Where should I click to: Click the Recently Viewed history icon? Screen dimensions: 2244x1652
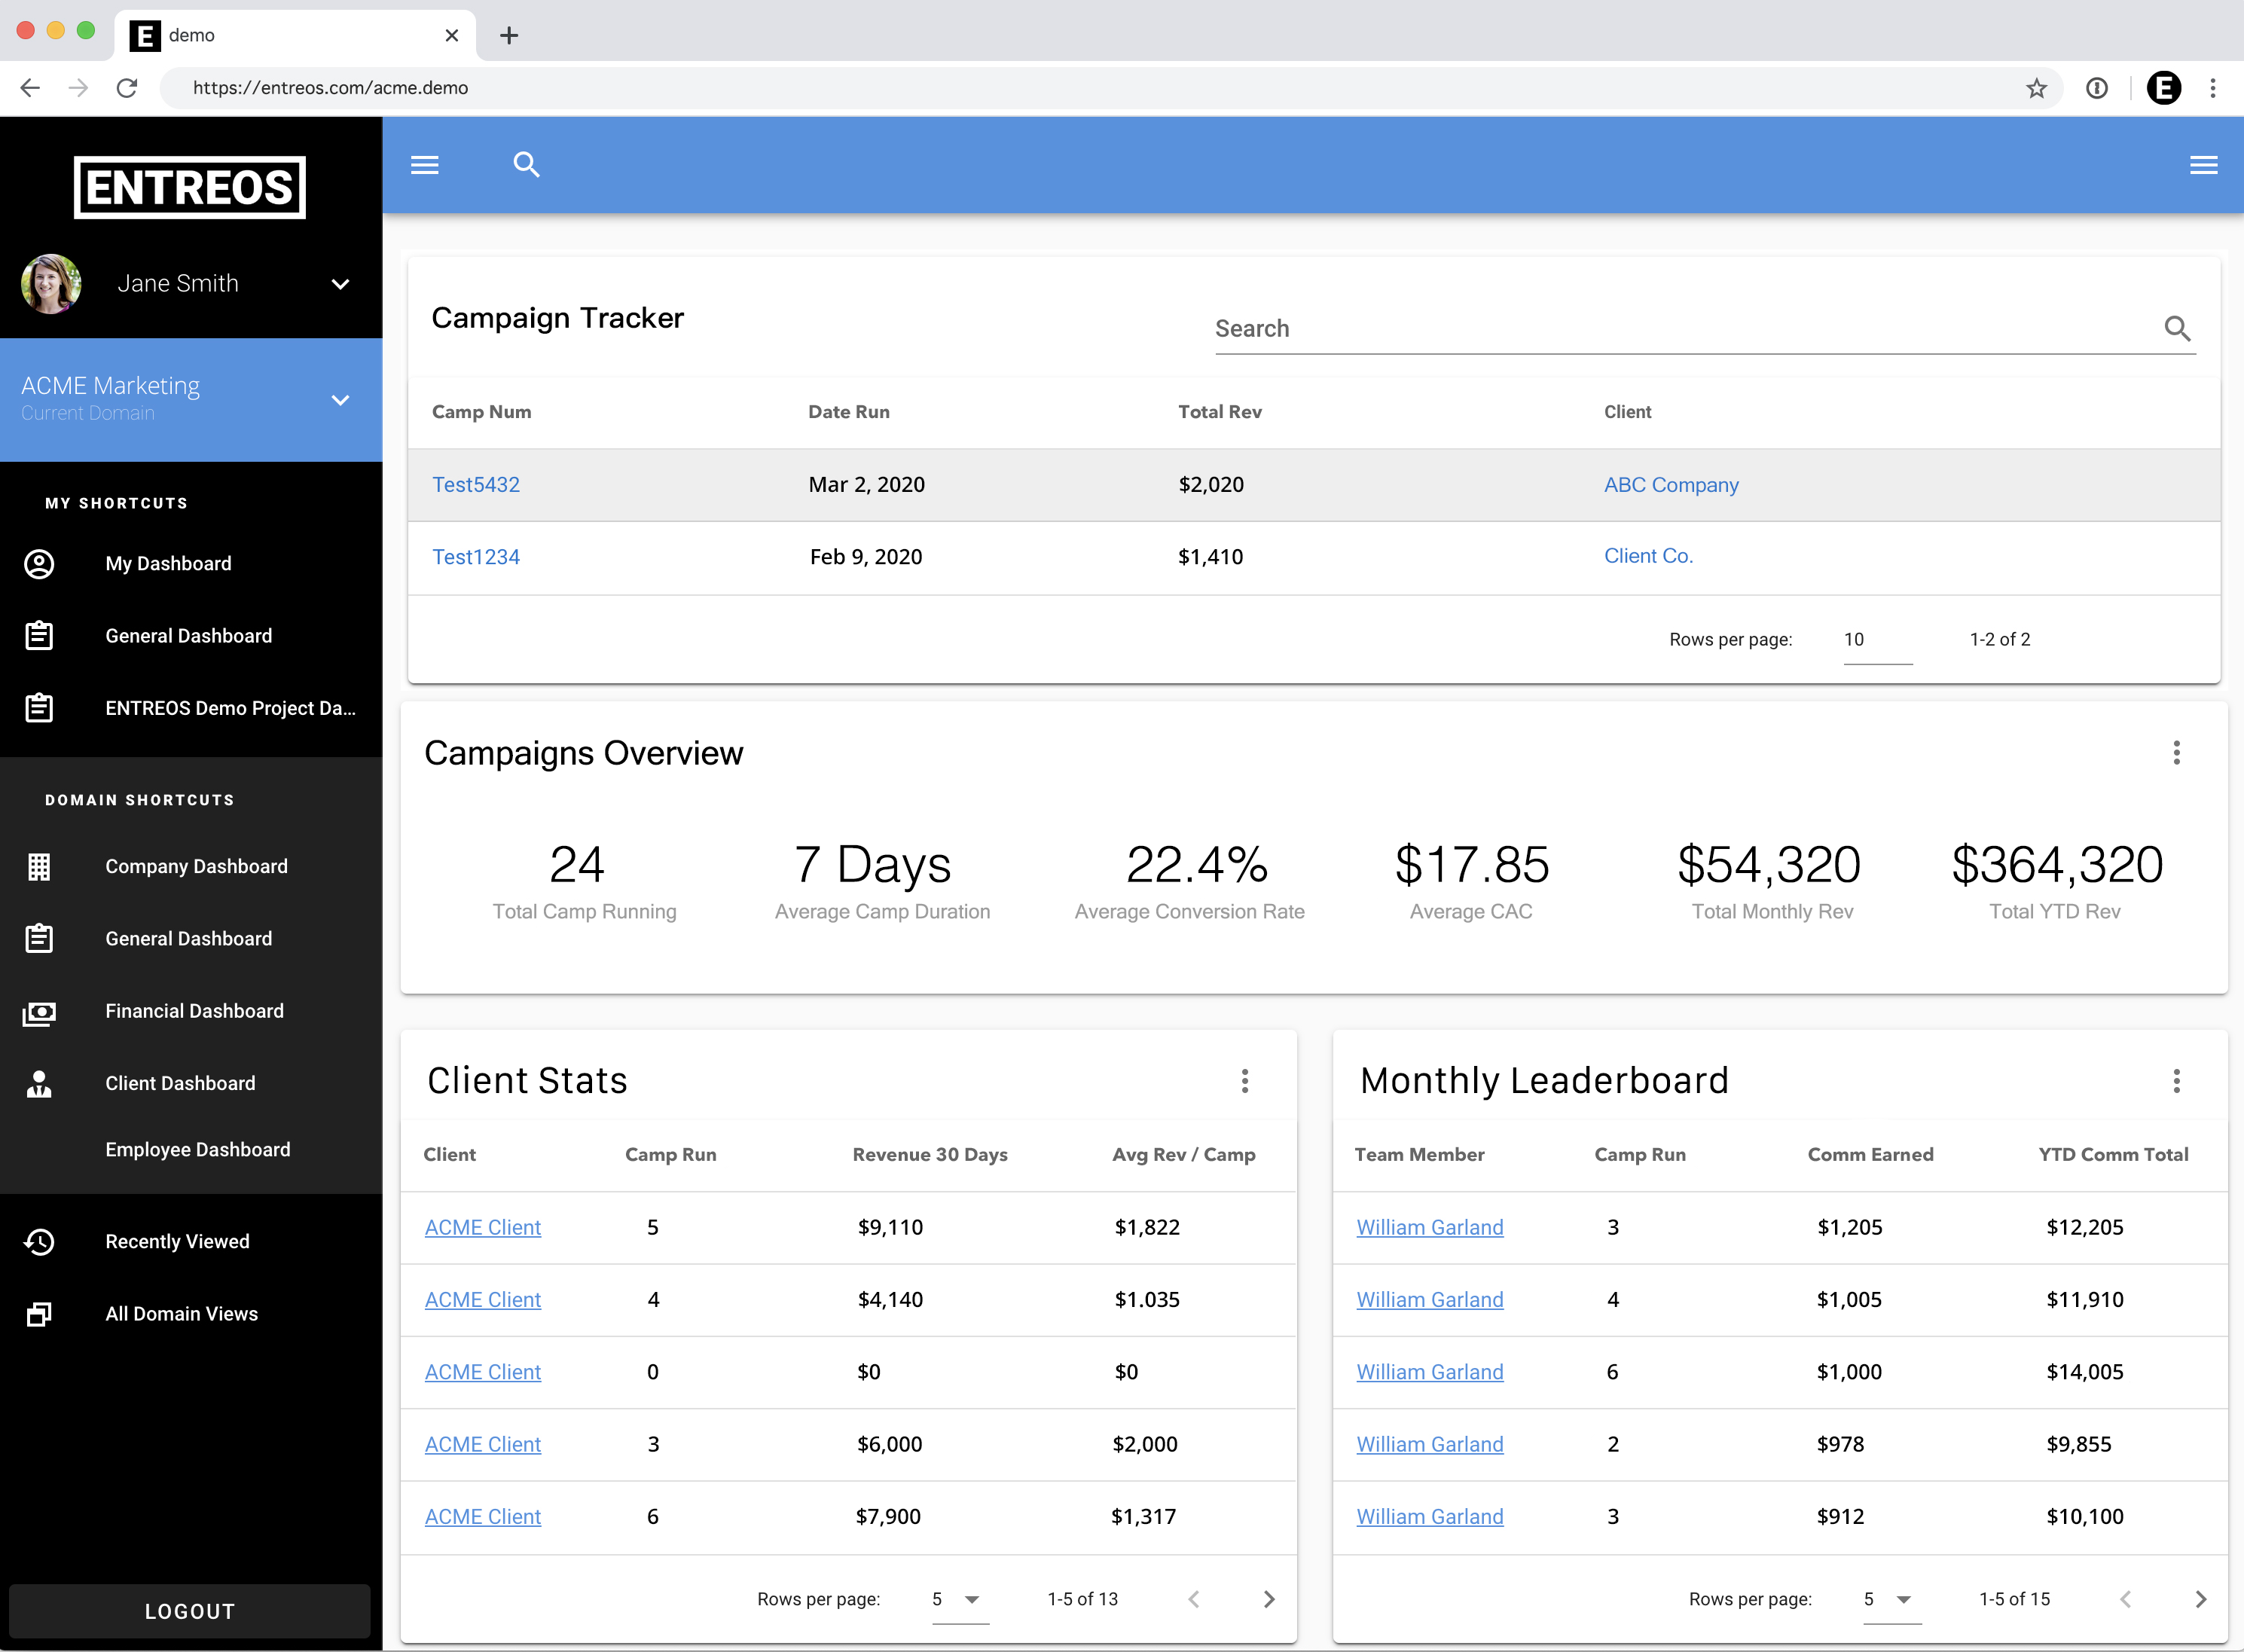(x=39, y=1242)
